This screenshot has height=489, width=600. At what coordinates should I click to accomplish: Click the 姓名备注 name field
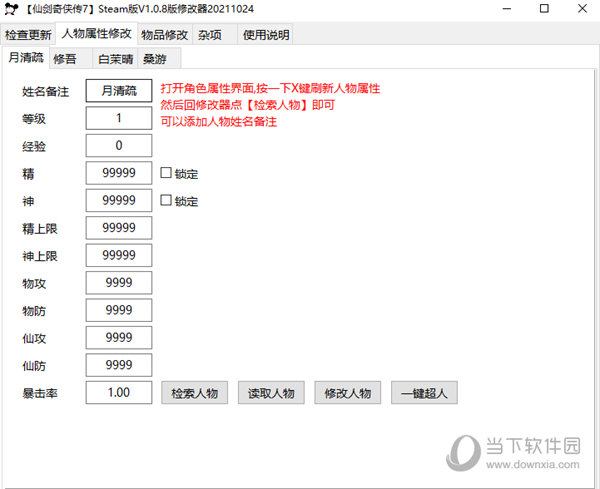click(x=119, y=91)
